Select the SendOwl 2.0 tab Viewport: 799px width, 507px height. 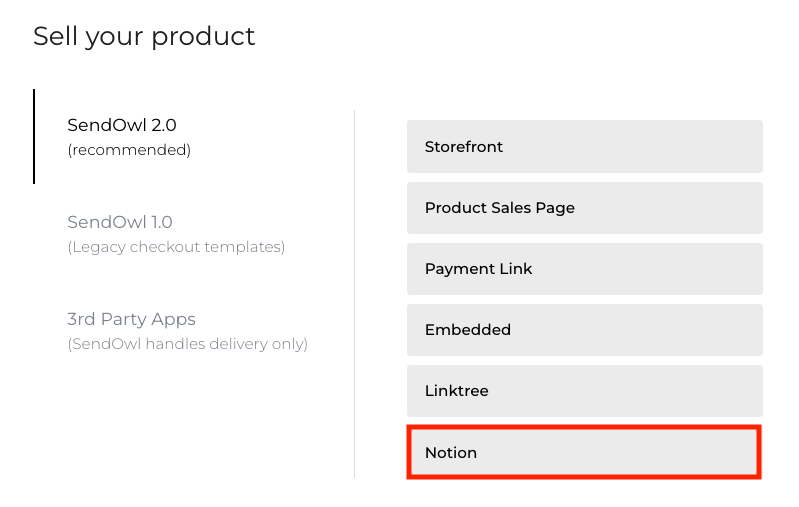[x=121, y=126]
